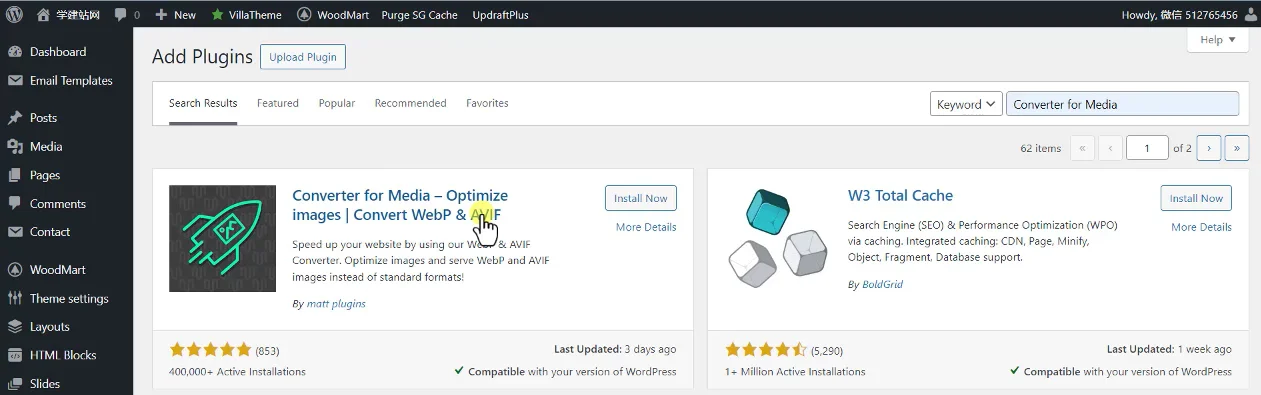Click the Upload Plugin button
Screen dimensions: 1261x395
click(303, 57)
